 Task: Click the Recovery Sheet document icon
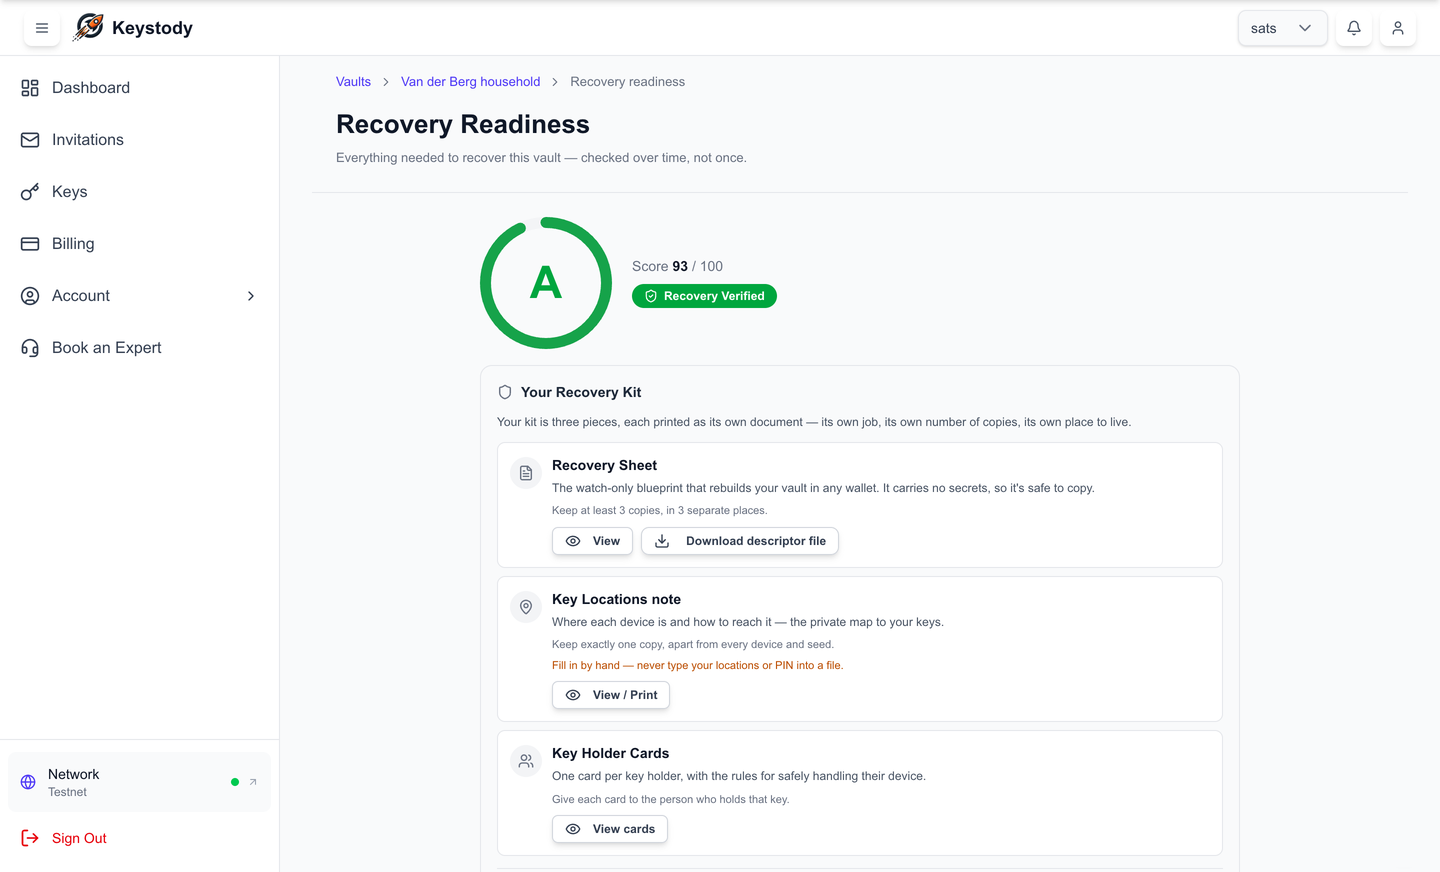point(526,473)
